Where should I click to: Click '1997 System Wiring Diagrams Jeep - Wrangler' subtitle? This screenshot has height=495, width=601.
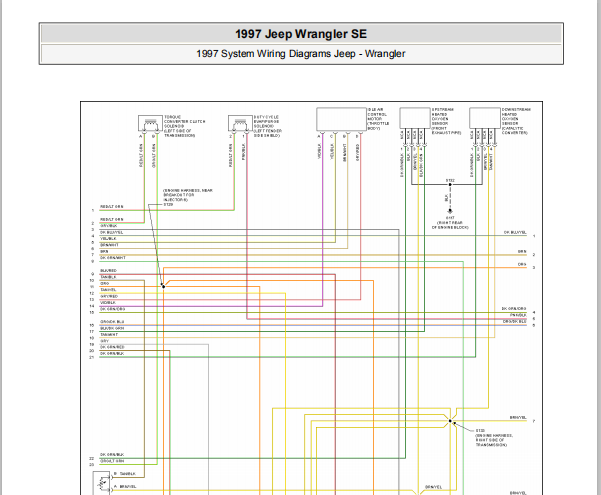pos(301,54)
